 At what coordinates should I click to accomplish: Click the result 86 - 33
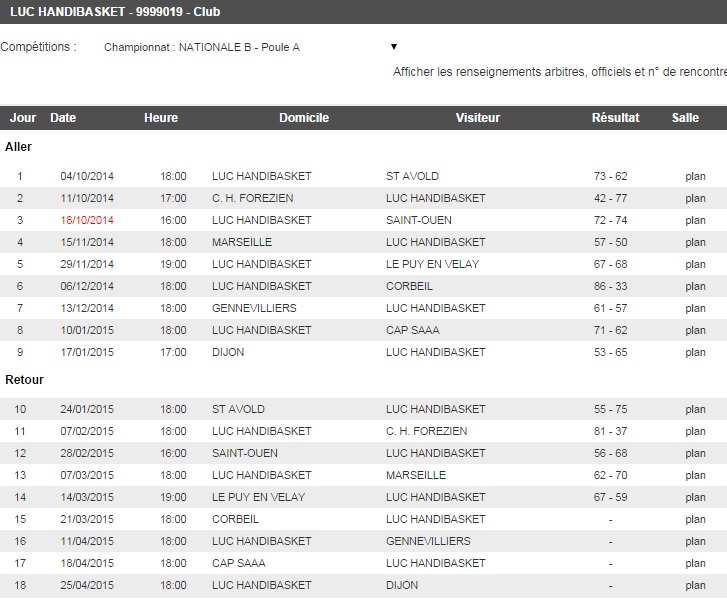(610, 286)
